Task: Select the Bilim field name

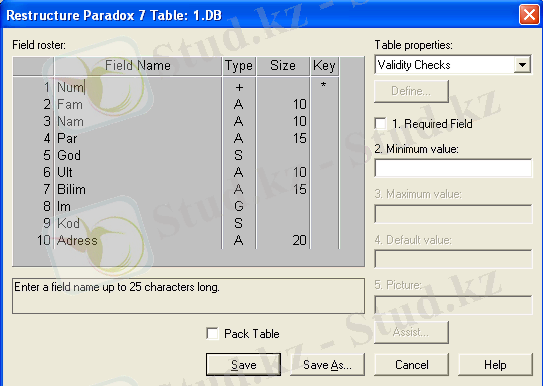Action: pos(71,189)
